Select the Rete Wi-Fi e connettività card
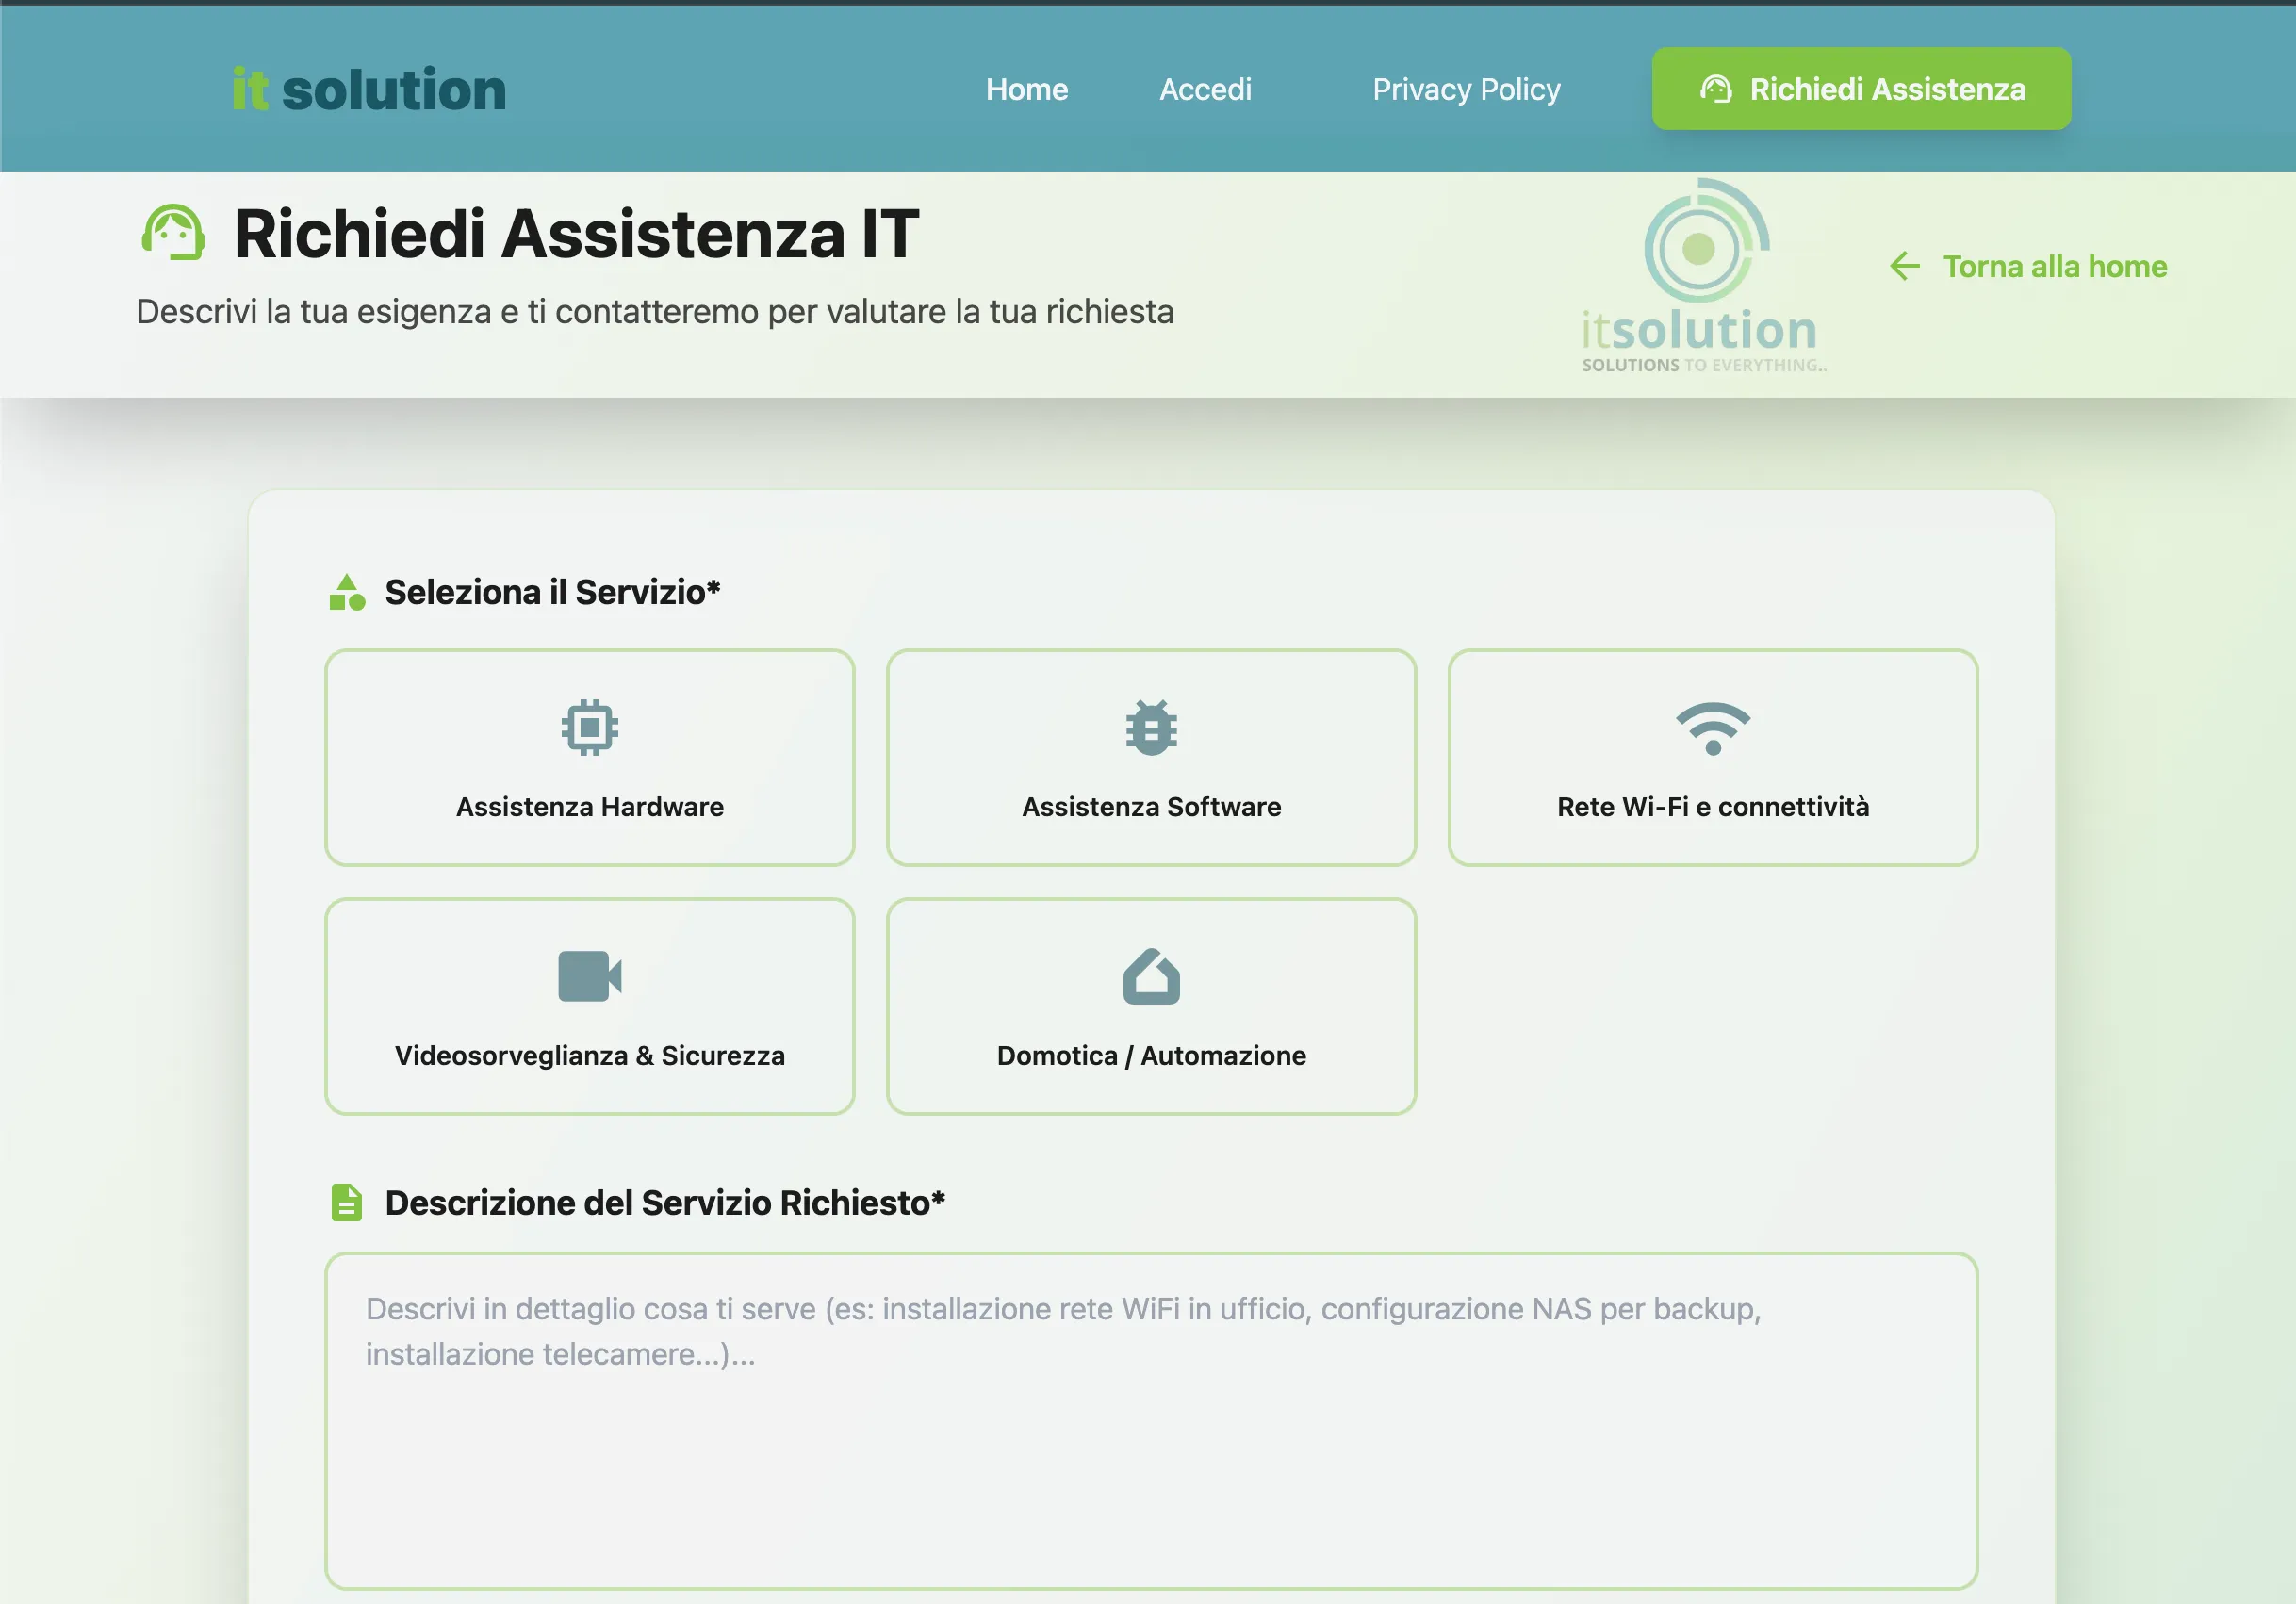This screenshot has width=2296, height=1604. click(x=1712, y=758)
